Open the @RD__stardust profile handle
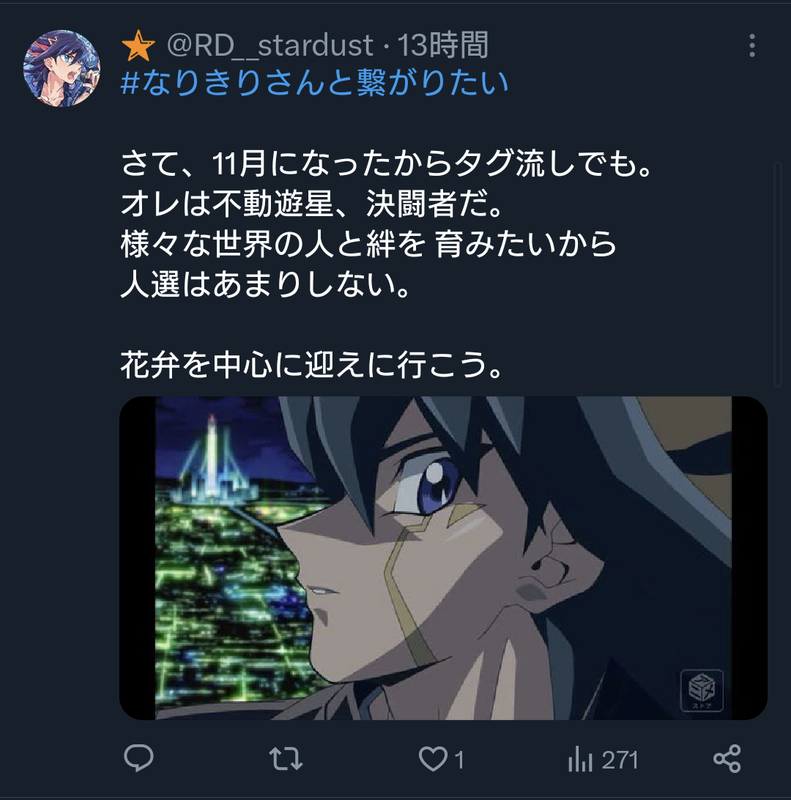 [x=270, y=45]
